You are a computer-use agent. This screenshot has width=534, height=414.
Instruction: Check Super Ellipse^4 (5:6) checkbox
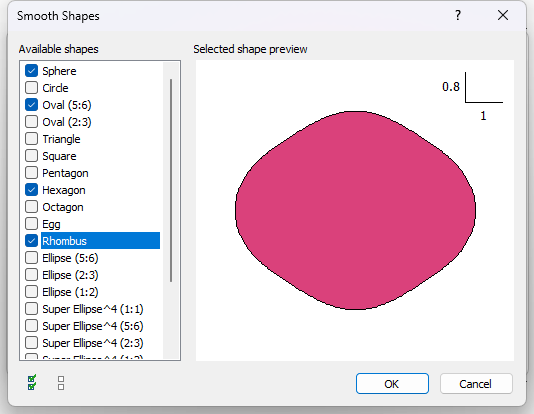[x=31, y=326]
